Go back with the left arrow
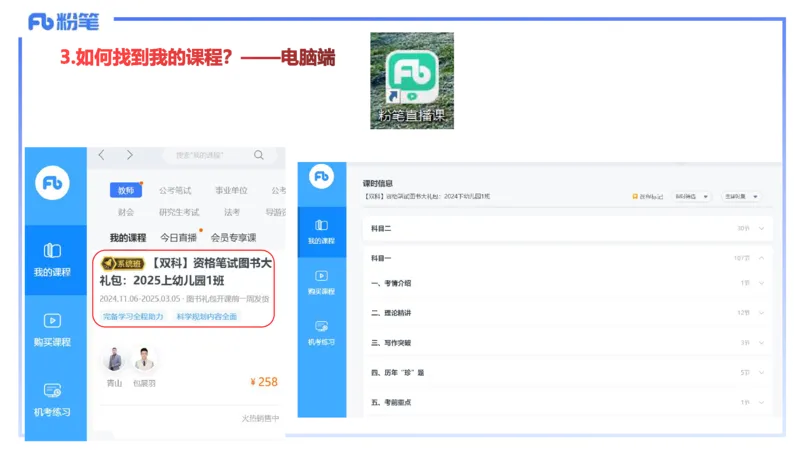 102,155
